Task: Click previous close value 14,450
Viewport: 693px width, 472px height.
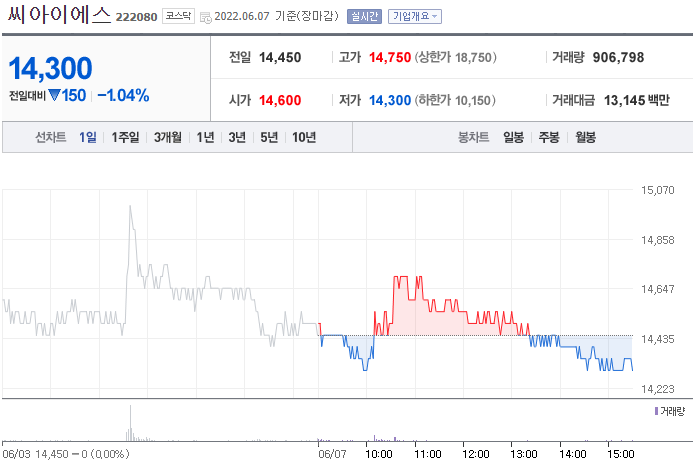Action: click(x=280, y=57)
